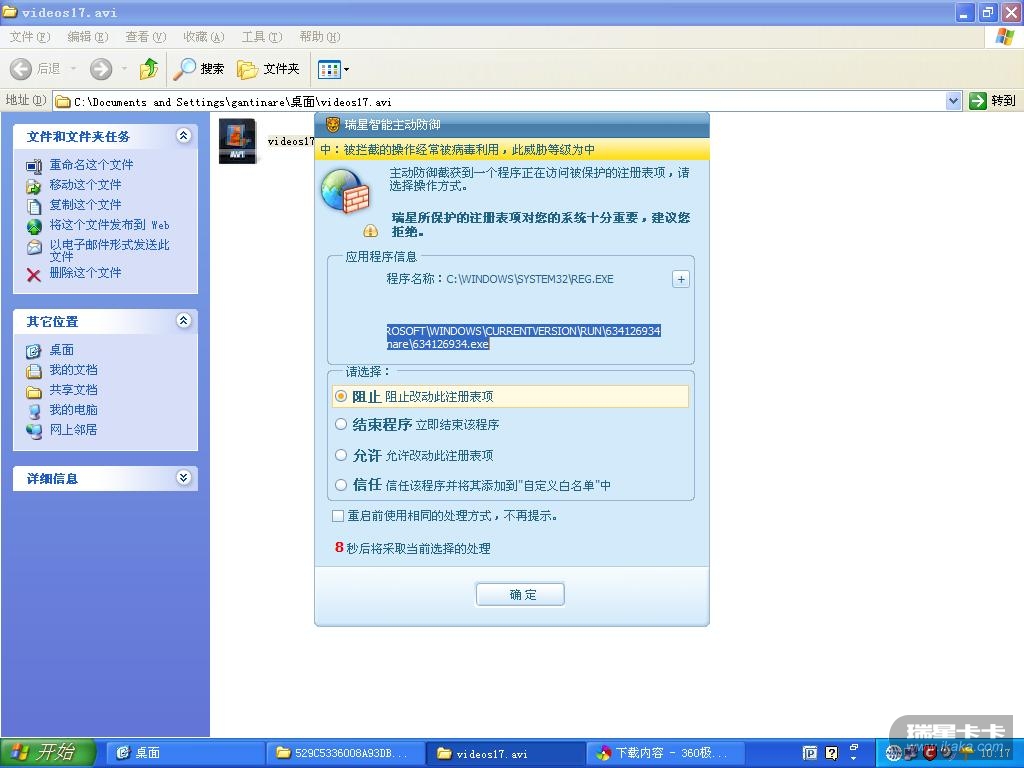Open the 搜索 search tool
This screenshot has height=768, width=1024.
pyautogui.click(x=199, y=69)
